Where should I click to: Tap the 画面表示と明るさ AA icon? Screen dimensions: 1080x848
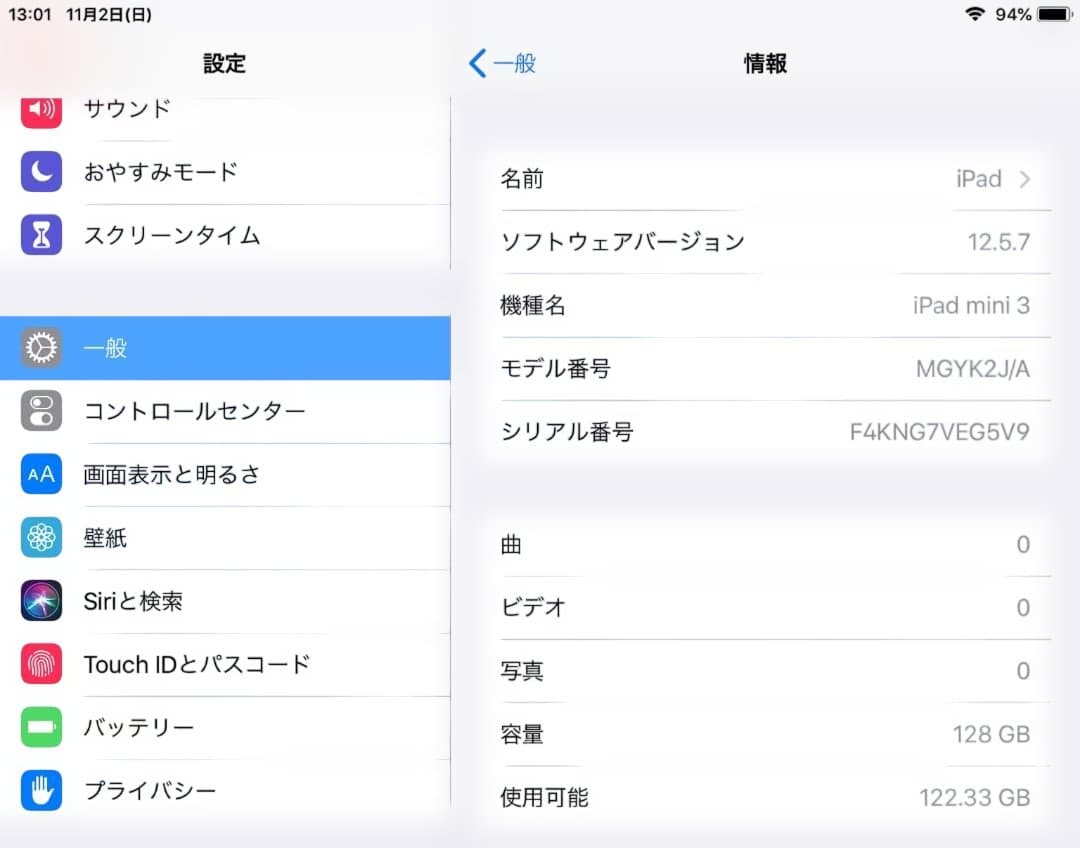click(x=40, y=475)
